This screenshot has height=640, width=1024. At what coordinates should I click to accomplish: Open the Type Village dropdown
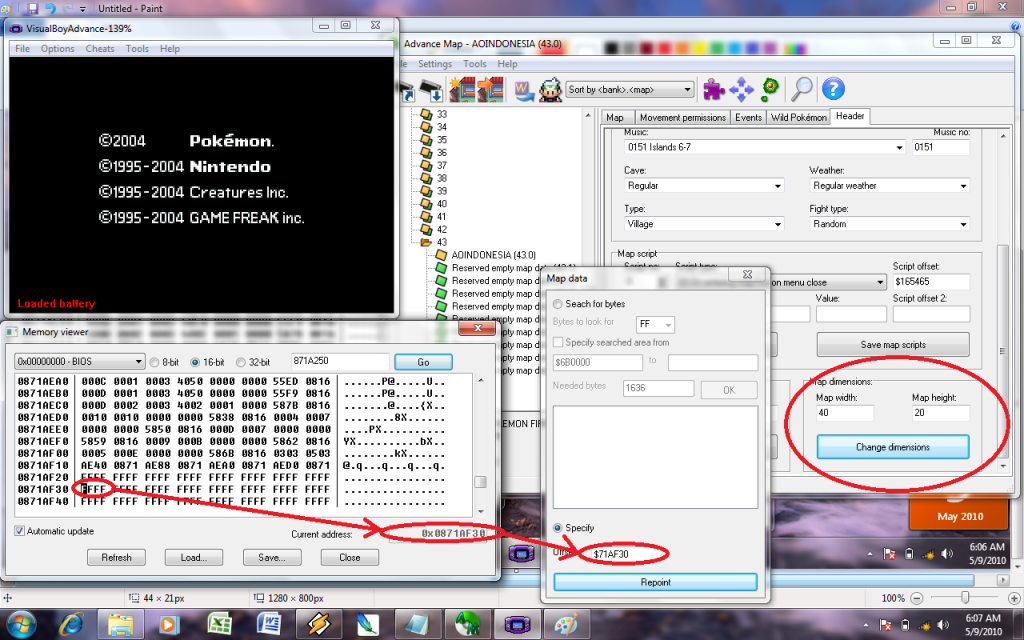pyautogui.click(x=704, y=224)
